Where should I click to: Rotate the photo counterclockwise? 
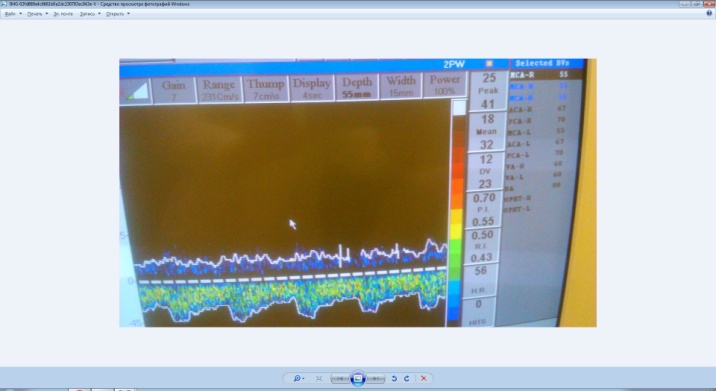click(394, 378)
